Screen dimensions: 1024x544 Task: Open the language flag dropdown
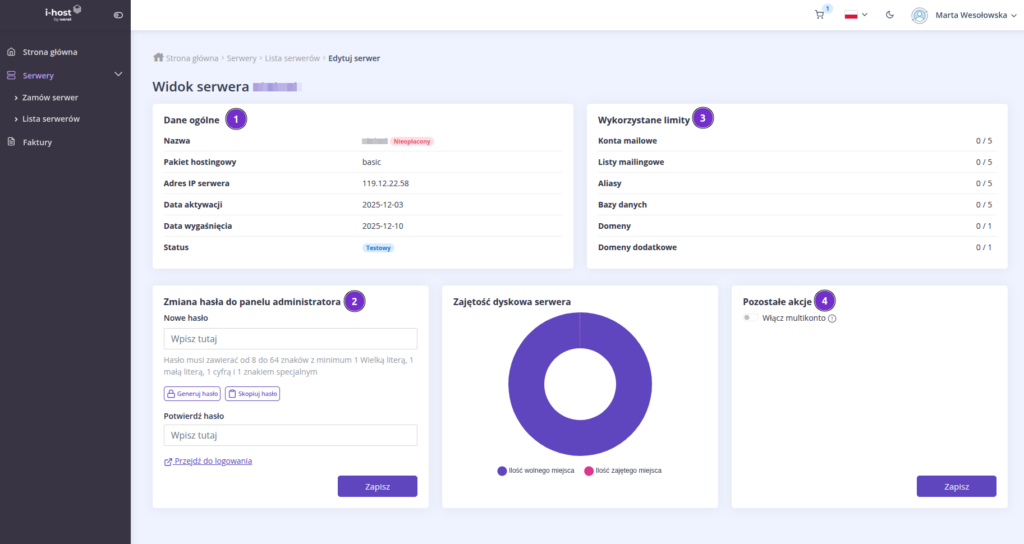coord(856,15)
